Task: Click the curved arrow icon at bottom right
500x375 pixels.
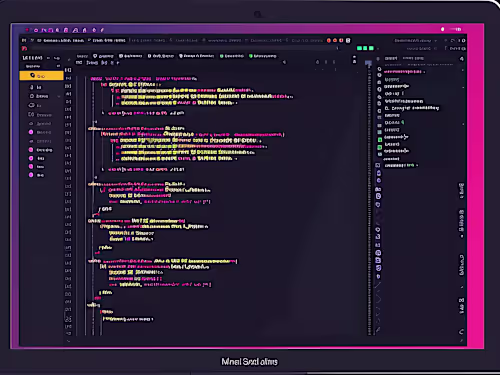Action: click(461, 332)
